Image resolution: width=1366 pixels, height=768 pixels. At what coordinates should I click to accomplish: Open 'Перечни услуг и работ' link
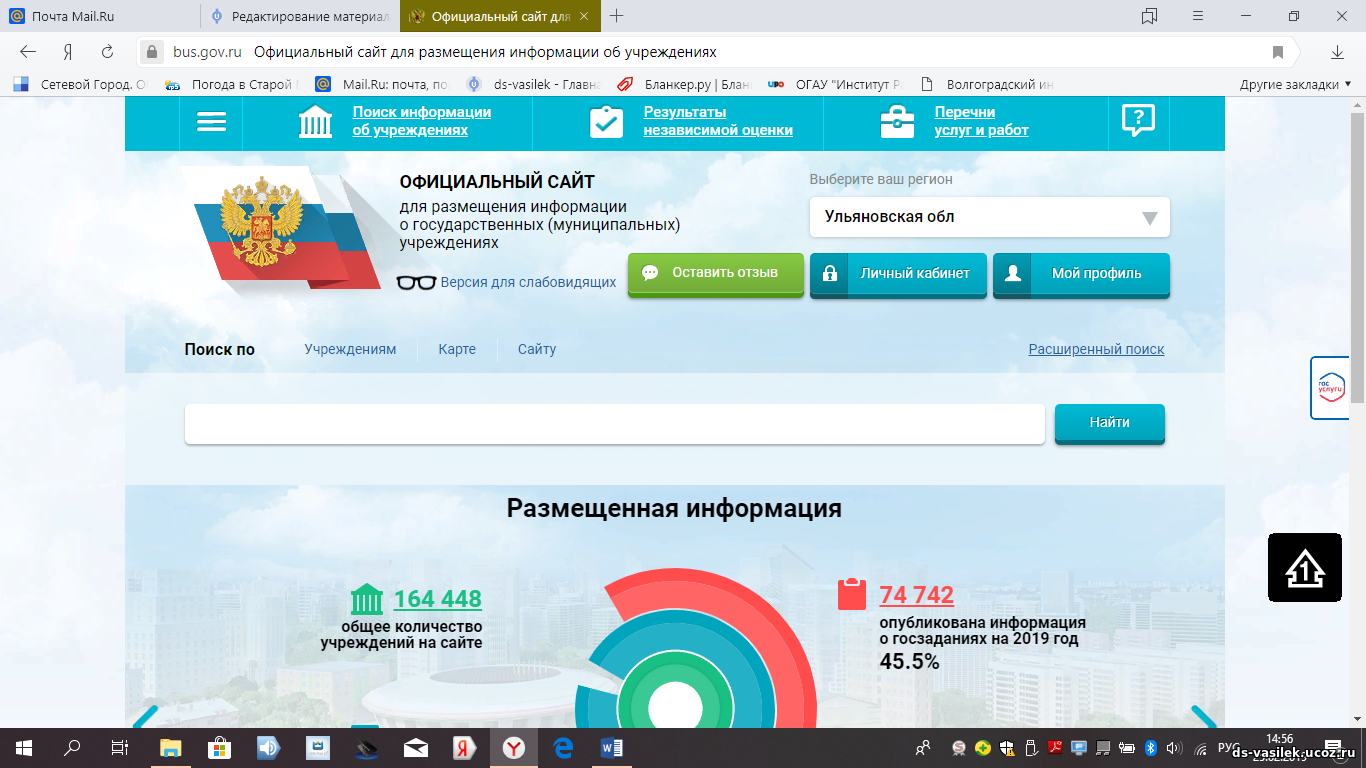[x=982, y=121]
